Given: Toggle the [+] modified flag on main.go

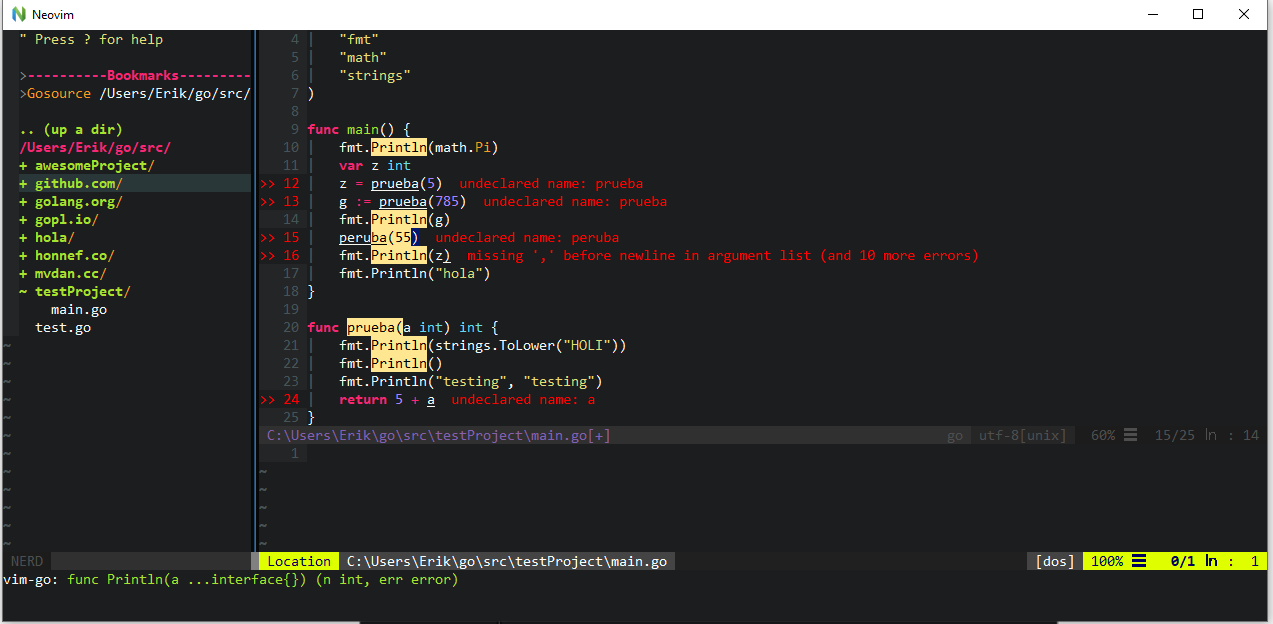Looking at the screenshot, I should [x=598, y=435].
